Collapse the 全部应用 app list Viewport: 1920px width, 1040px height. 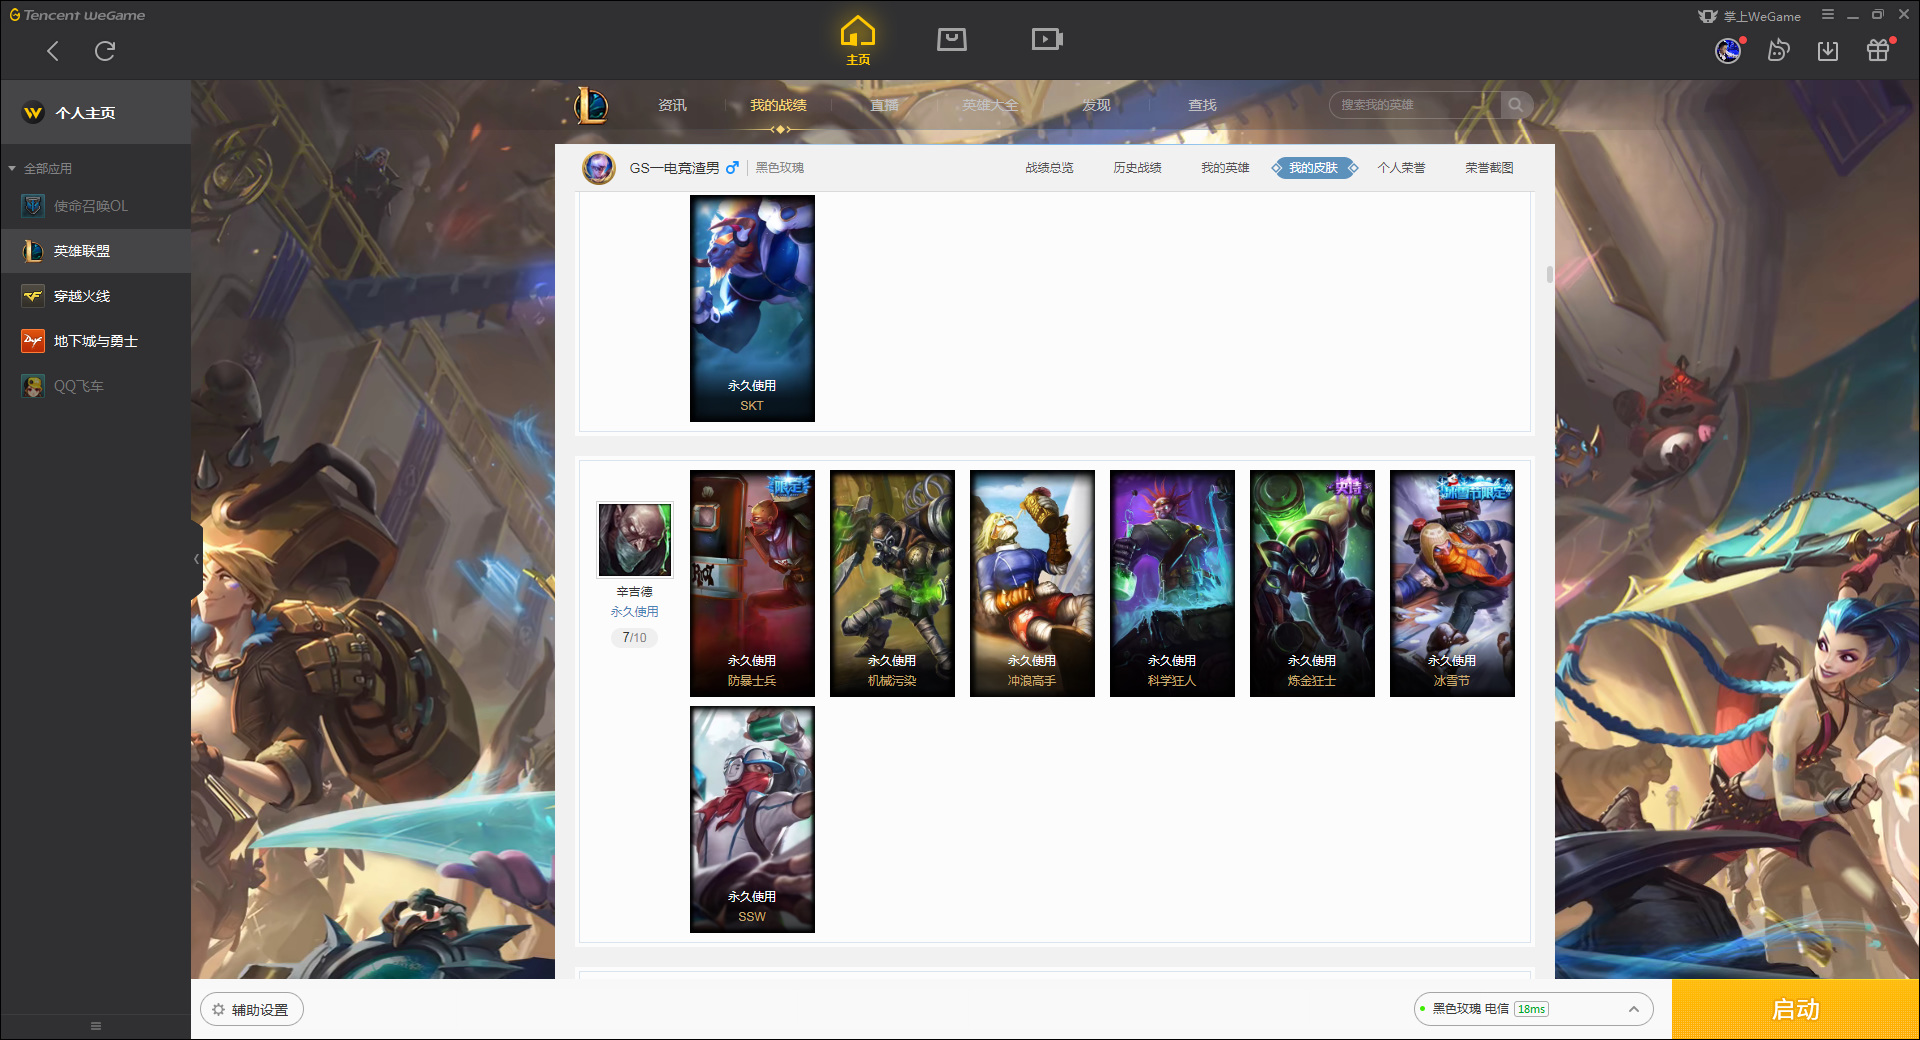click(x=41, y=168)
